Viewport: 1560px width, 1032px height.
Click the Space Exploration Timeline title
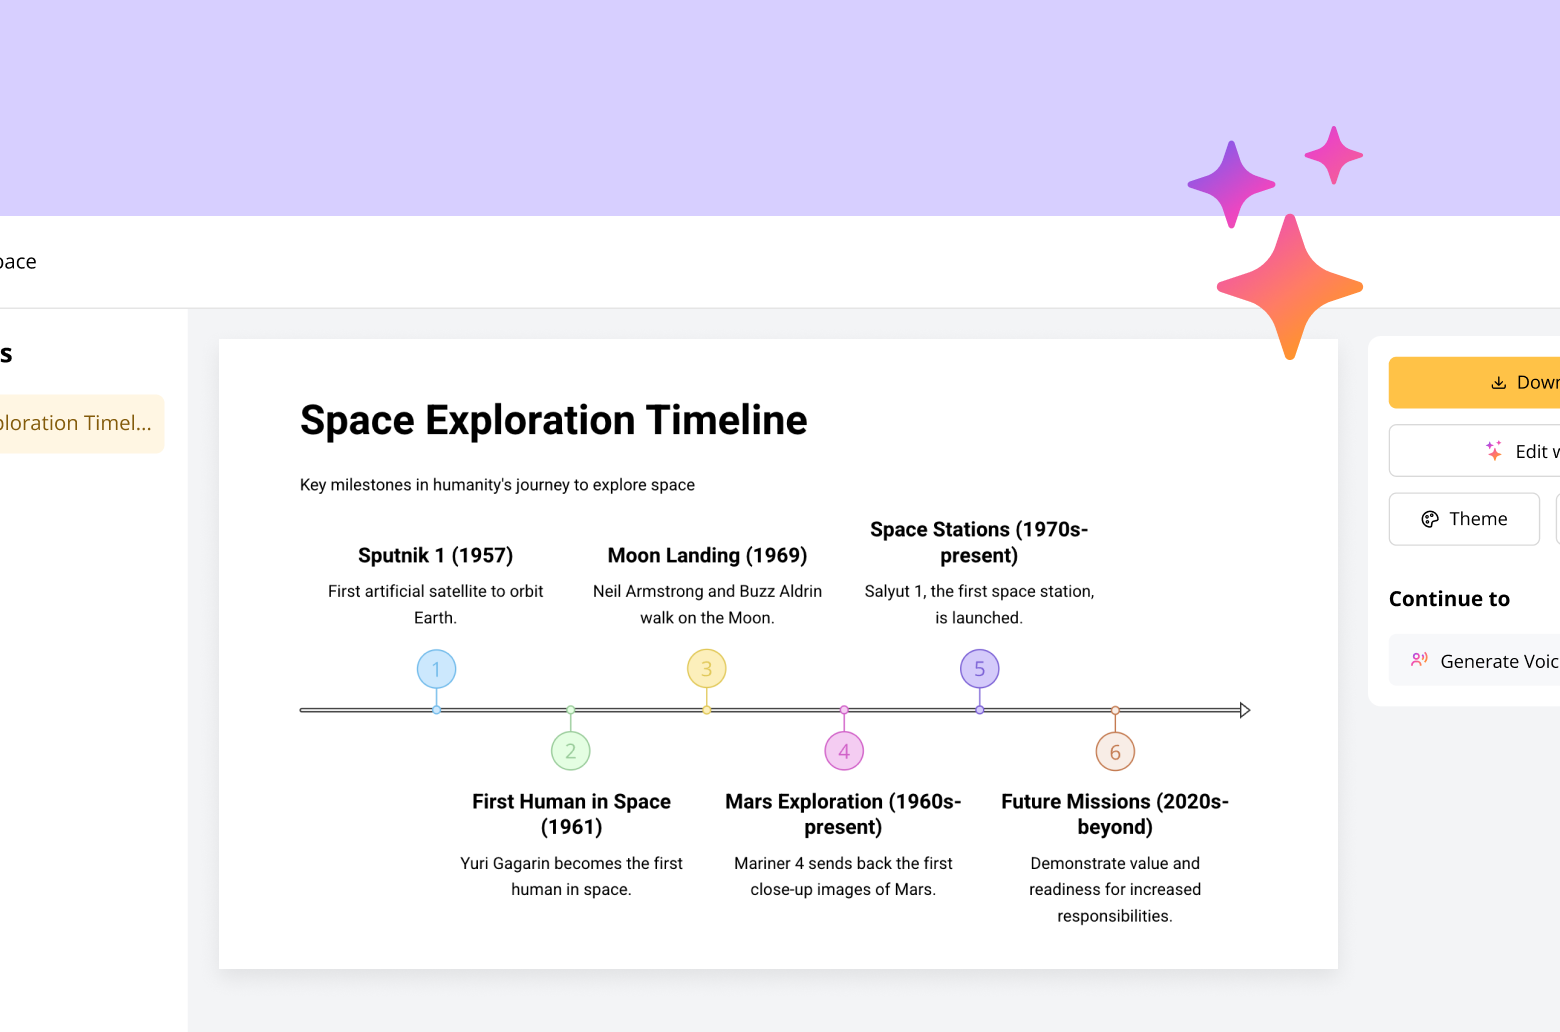(553, 420)
